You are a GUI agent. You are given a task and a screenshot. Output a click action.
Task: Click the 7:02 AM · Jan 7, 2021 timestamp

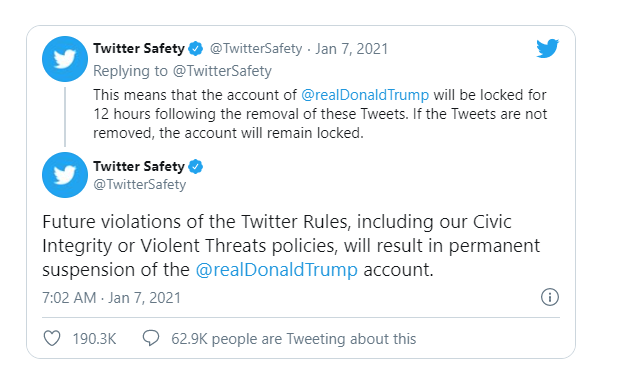click(x=111, y=297)
